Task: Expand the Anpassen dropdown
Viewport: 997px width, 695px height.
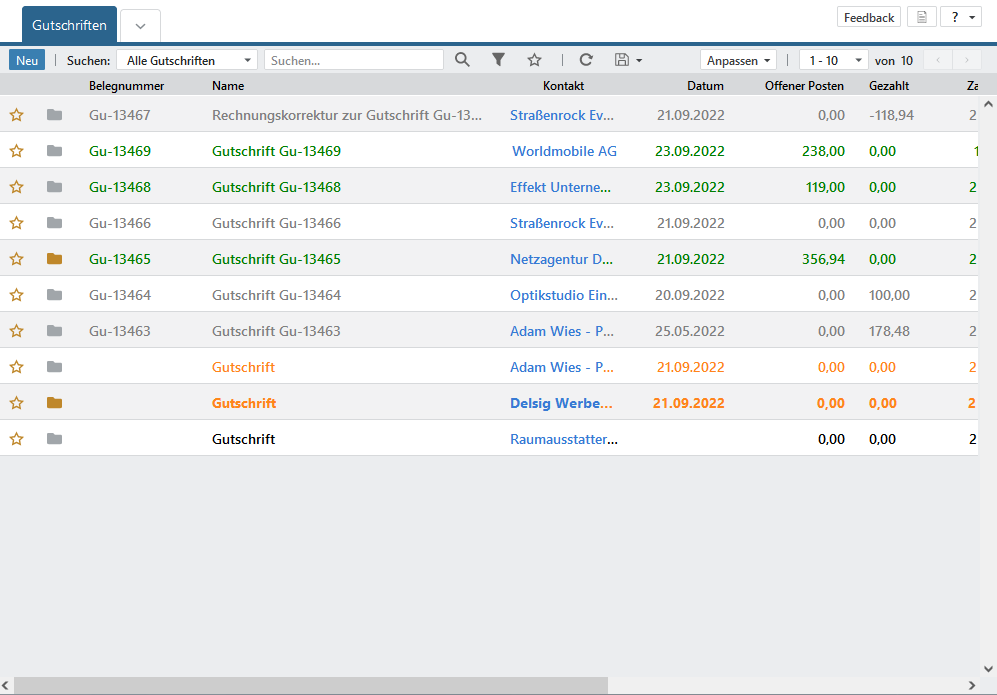Action: point(739,60)
